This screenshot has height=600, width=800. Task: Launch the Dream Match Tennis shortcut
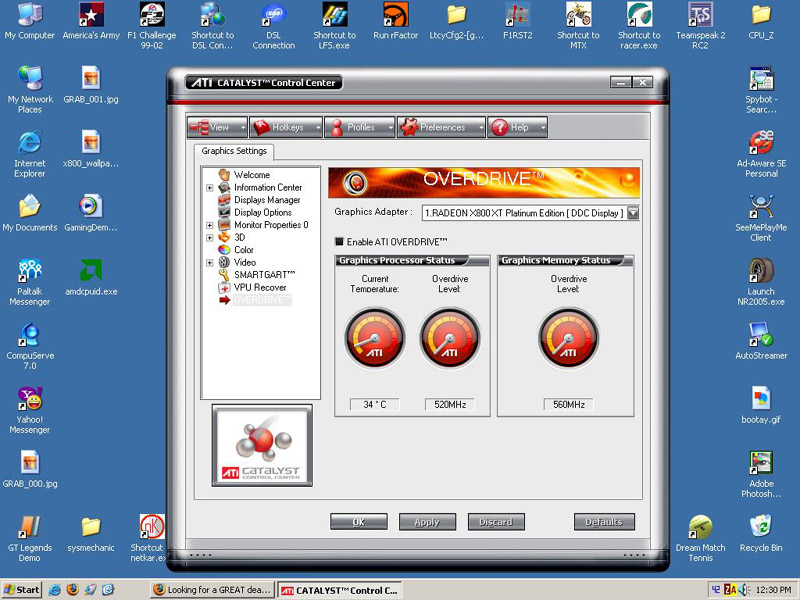(701, 538)
